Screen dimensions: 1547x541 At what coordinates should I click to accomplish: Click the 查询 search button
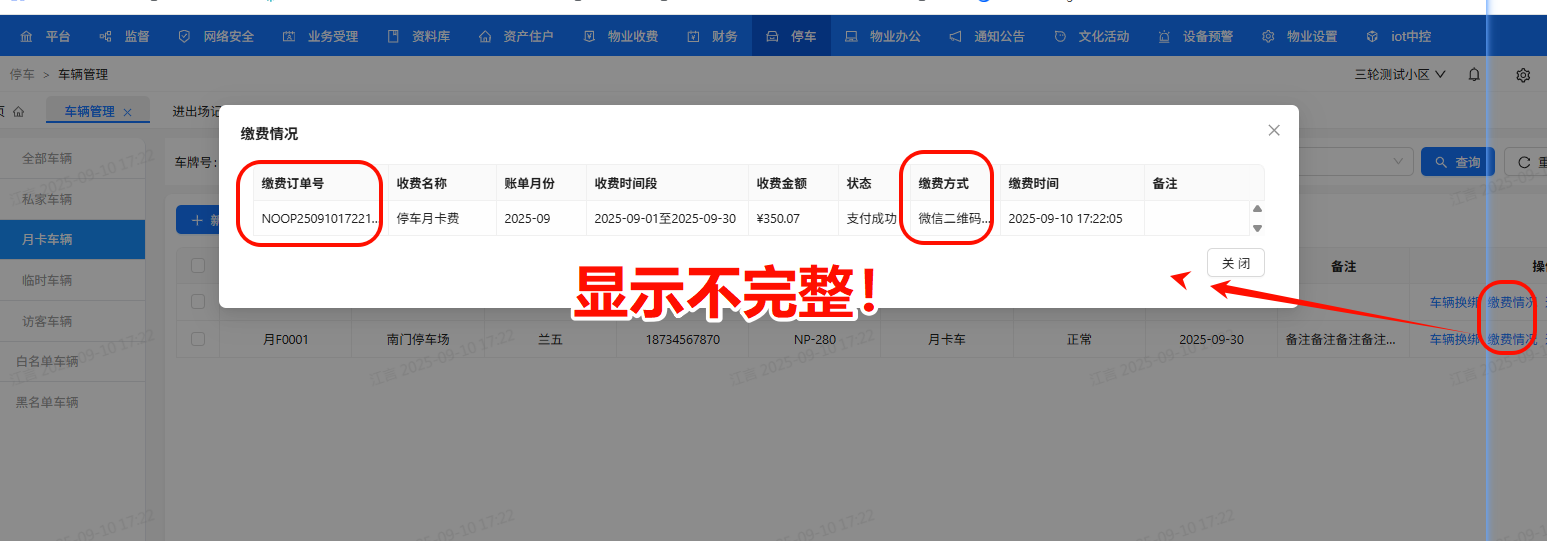1457,162
